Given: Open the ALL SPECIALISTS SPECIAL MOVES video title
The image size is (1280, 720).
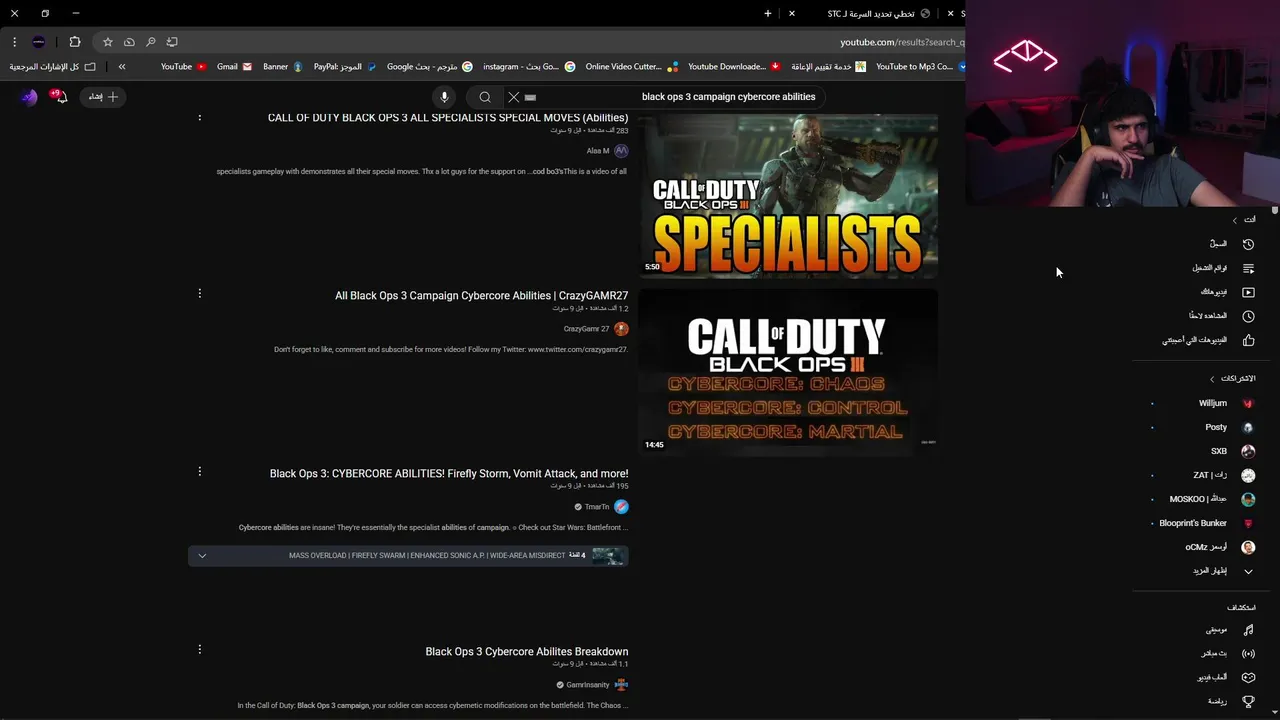Looking at the screenshot, I should point(448,118).
